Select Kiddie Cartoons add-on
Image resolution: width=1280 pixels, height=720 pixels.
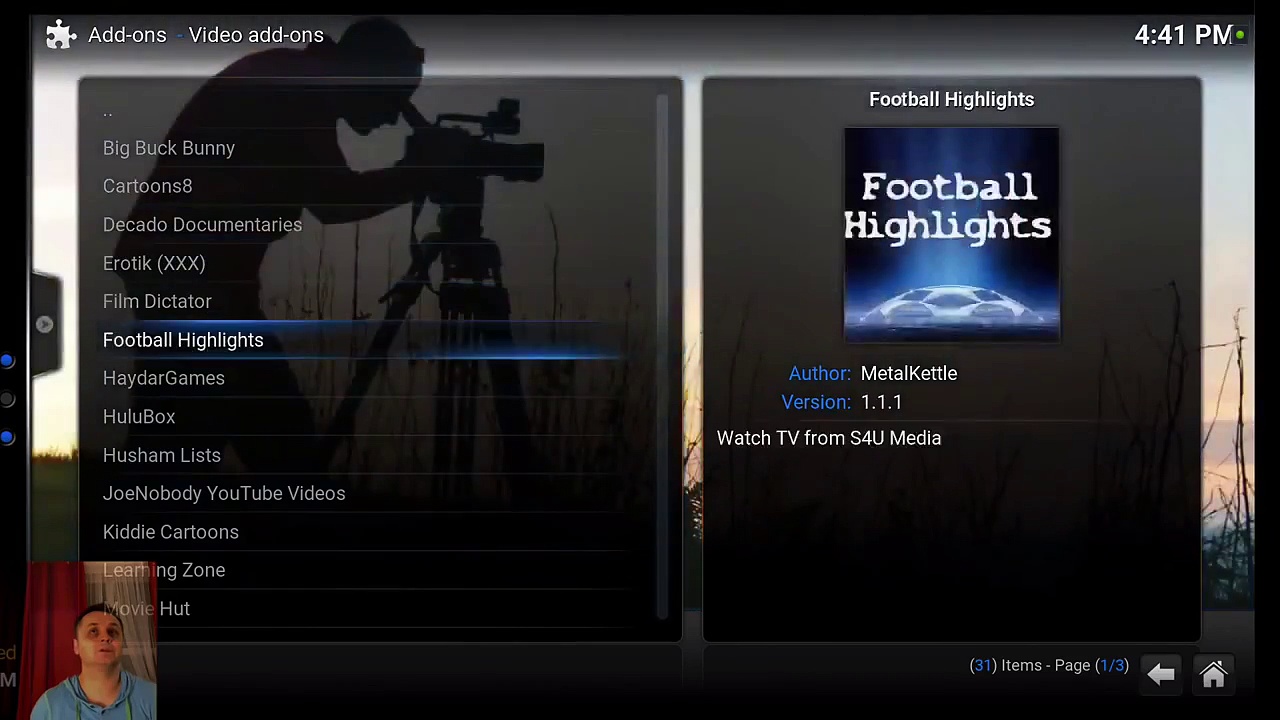pos(171,532)
